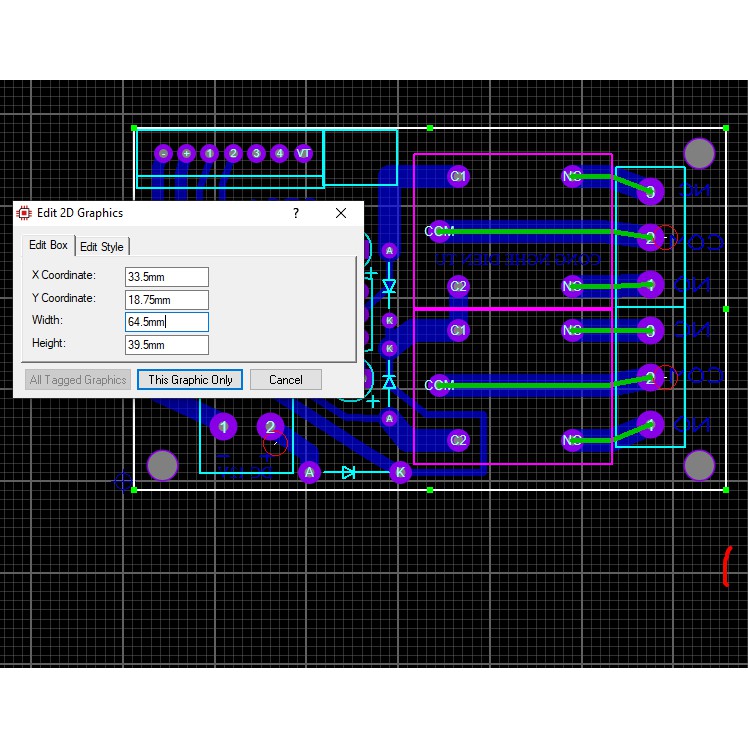Click the bottom-left gray mounting hole
Image resolution: width=748 pixels, height=748 pixels.
(x=162, y=464)
